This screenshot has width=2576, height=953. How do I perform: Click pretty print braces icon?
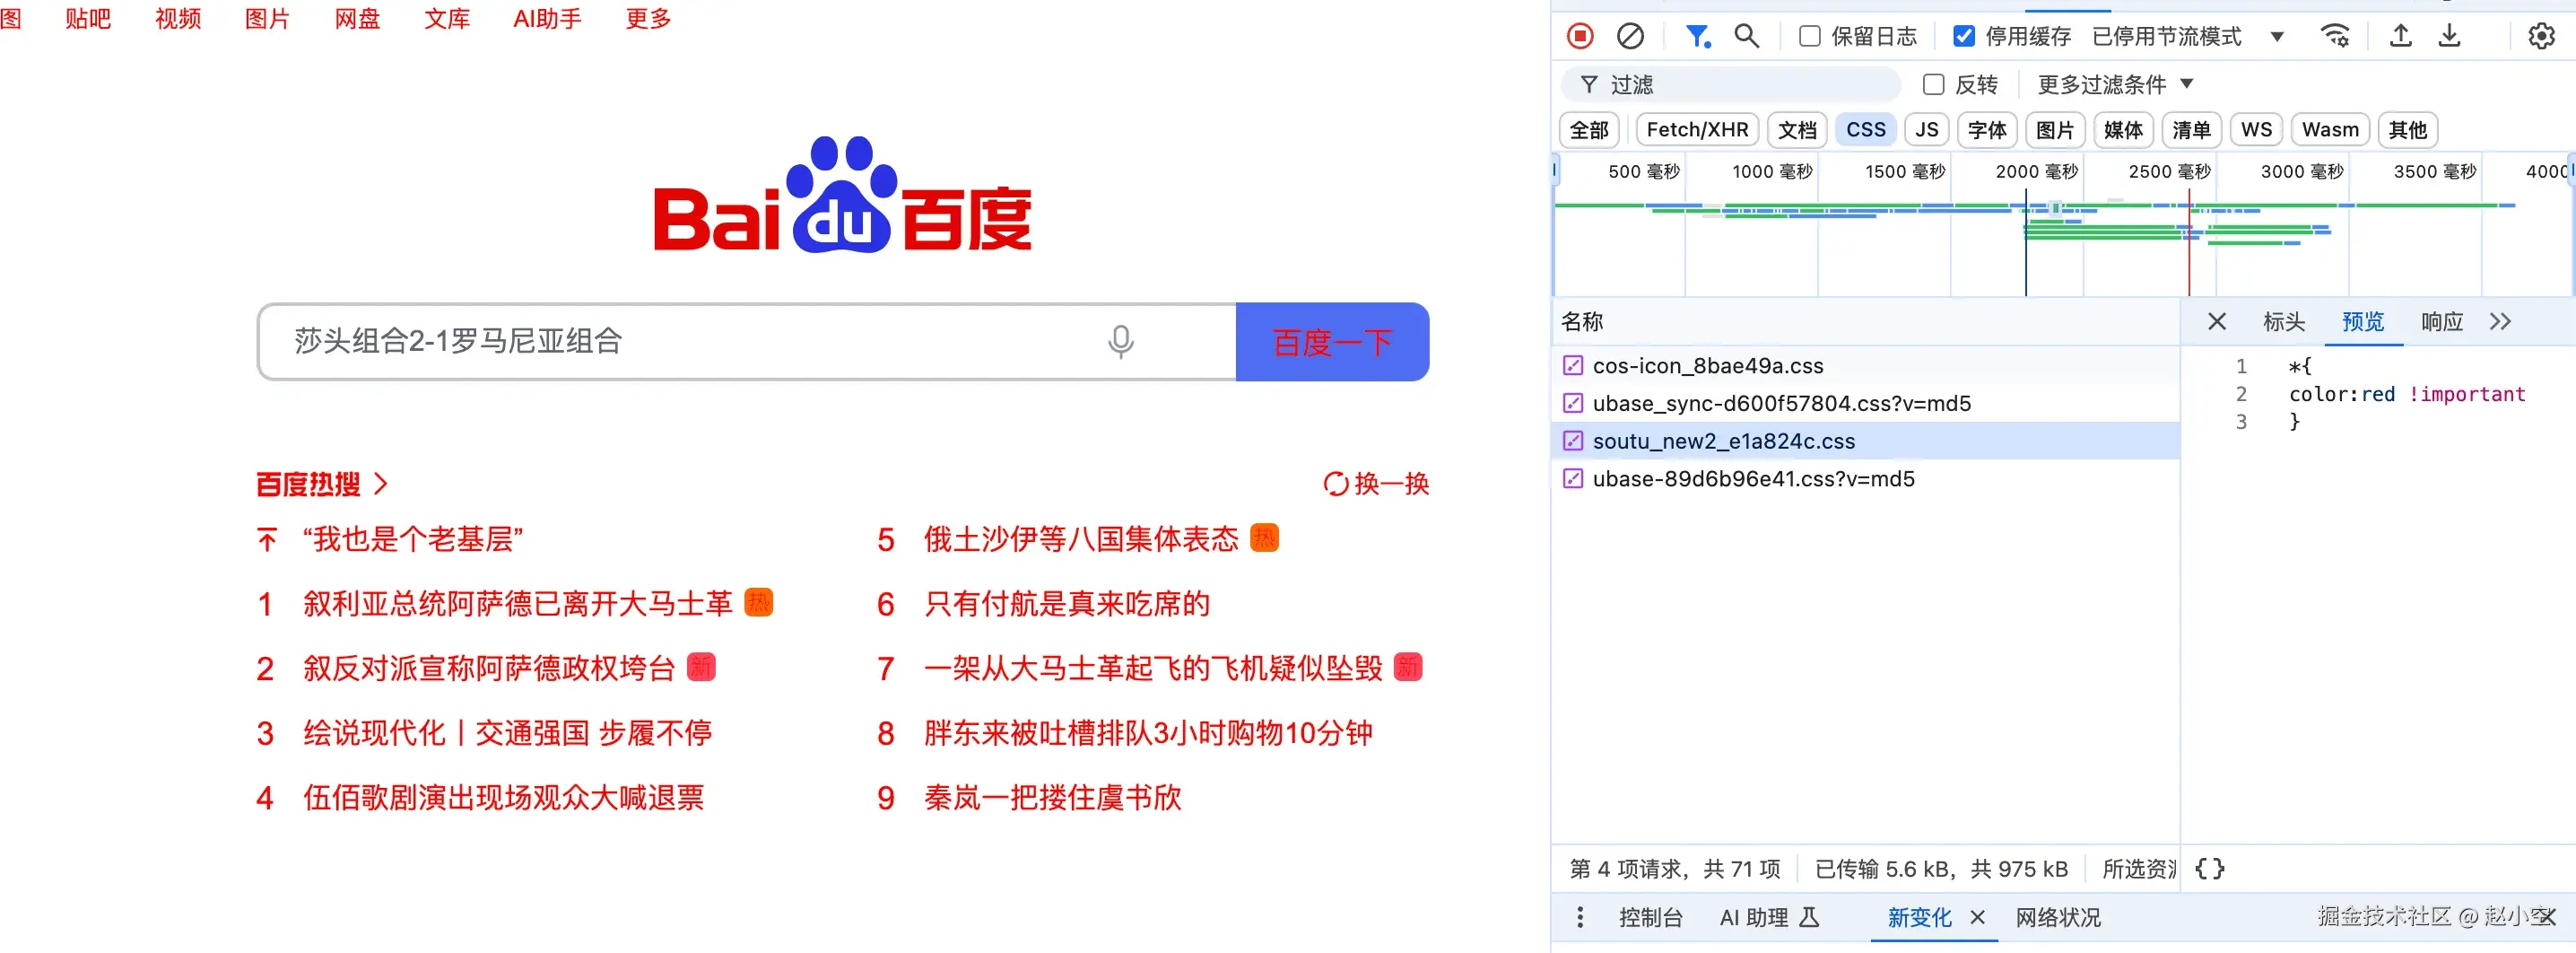[x=2209, y=868]
